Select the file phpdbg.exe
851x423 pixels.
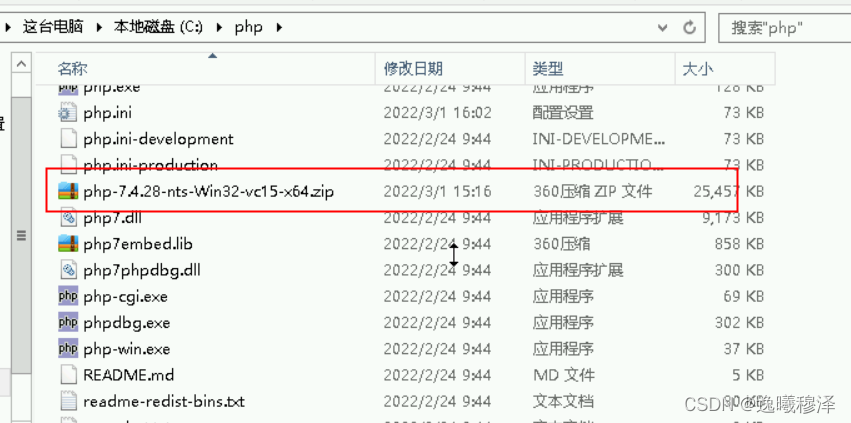tap(126, 323)
